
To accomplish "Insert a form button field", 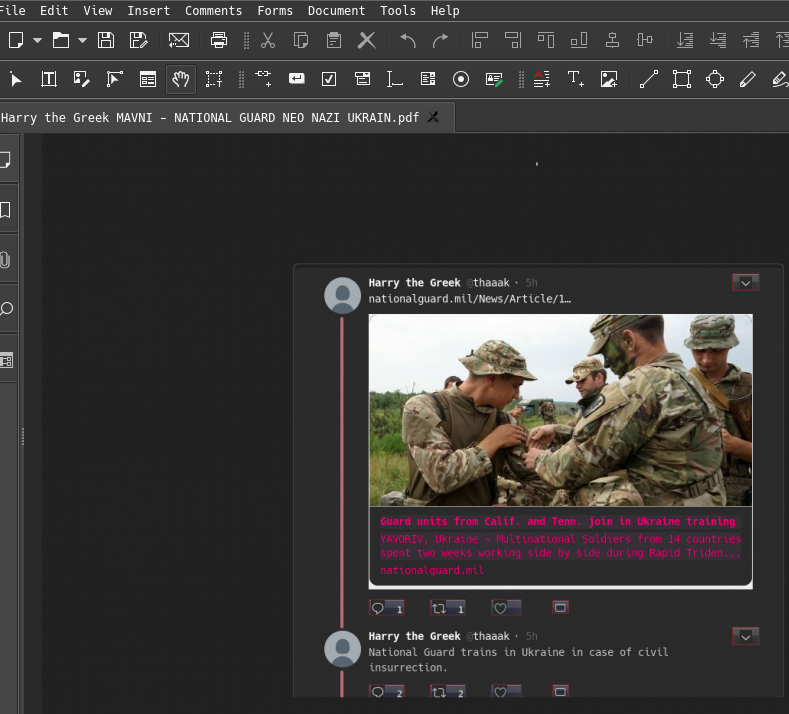I will 296,78.
